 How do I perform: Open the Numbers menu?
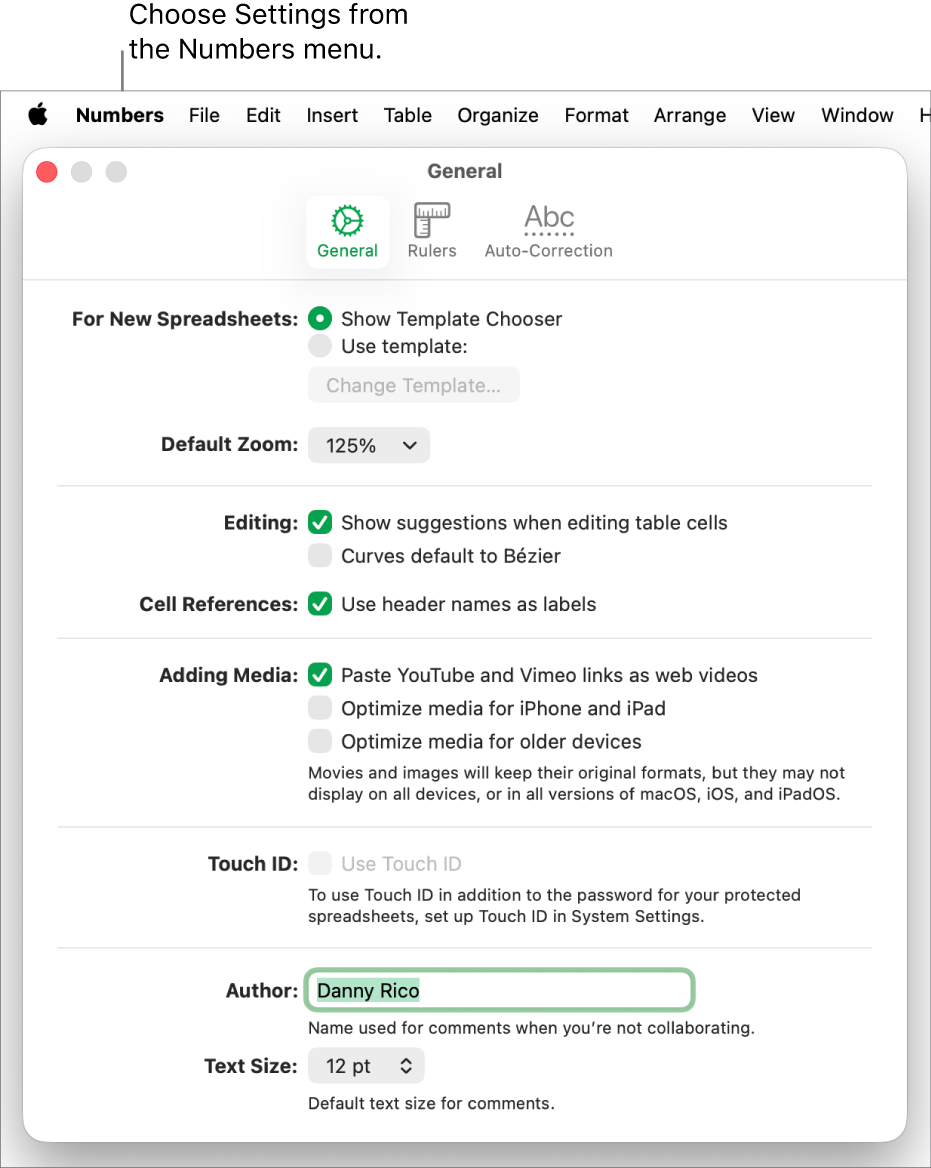point(119,115)
